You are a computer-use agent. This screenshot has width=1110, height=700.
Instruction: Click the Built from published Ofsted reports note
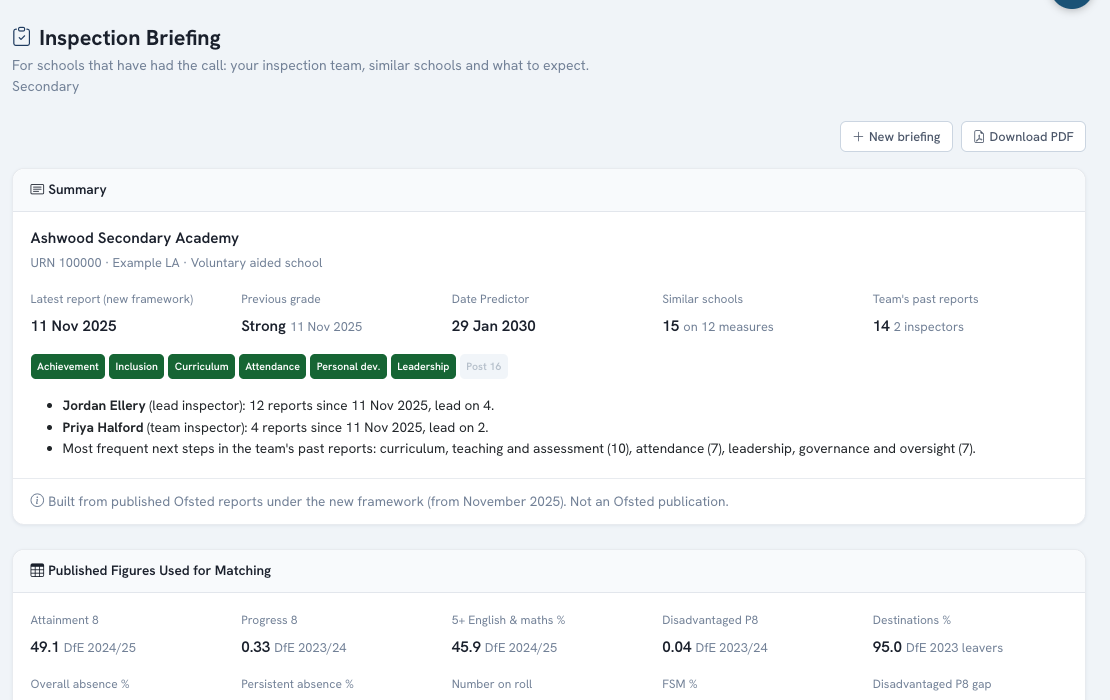click(388, 501)
